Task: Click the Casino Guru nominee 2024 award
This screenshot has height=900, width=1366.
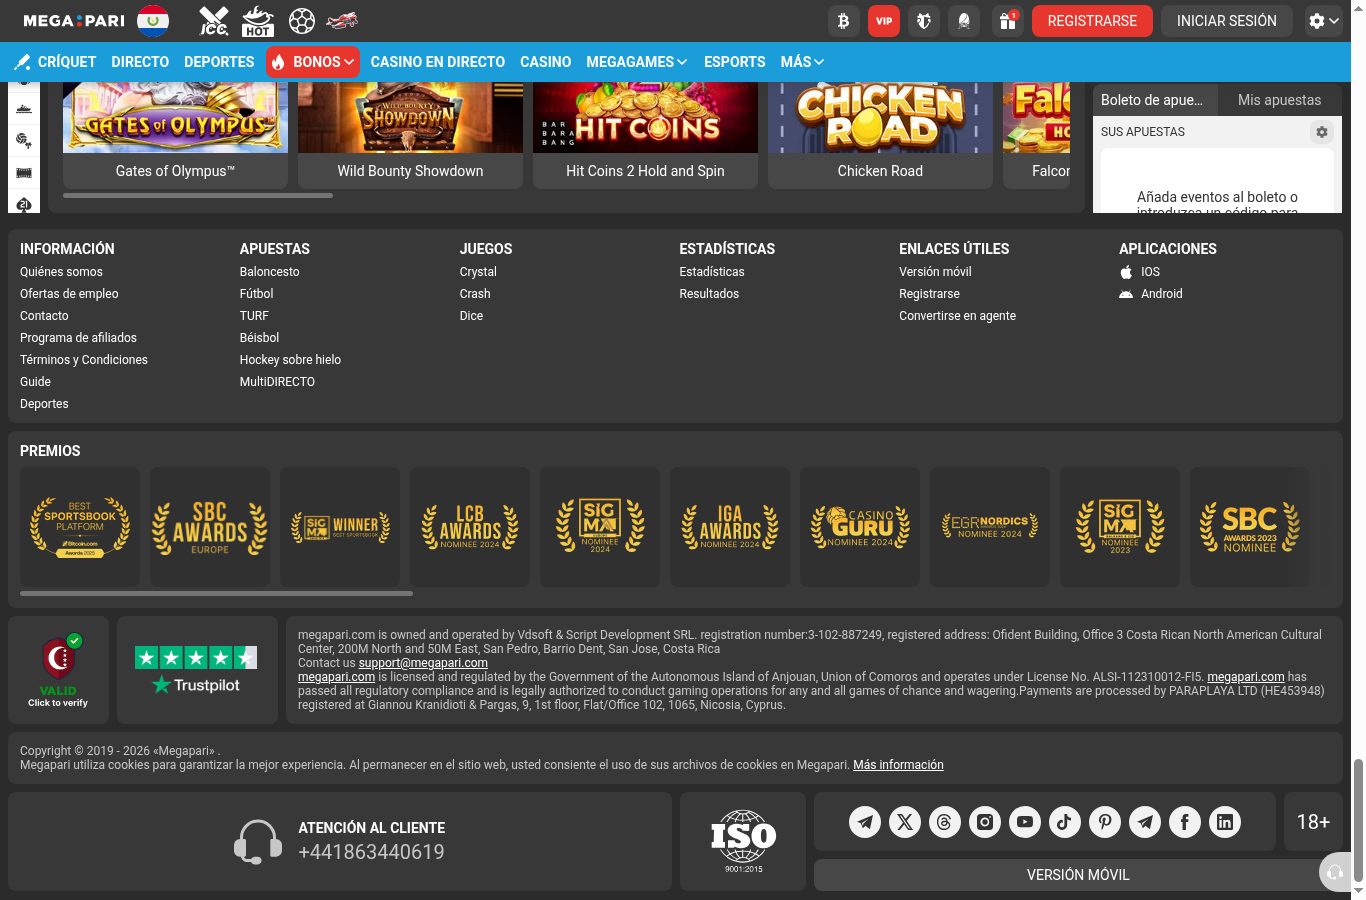Action: pos(860,527)
